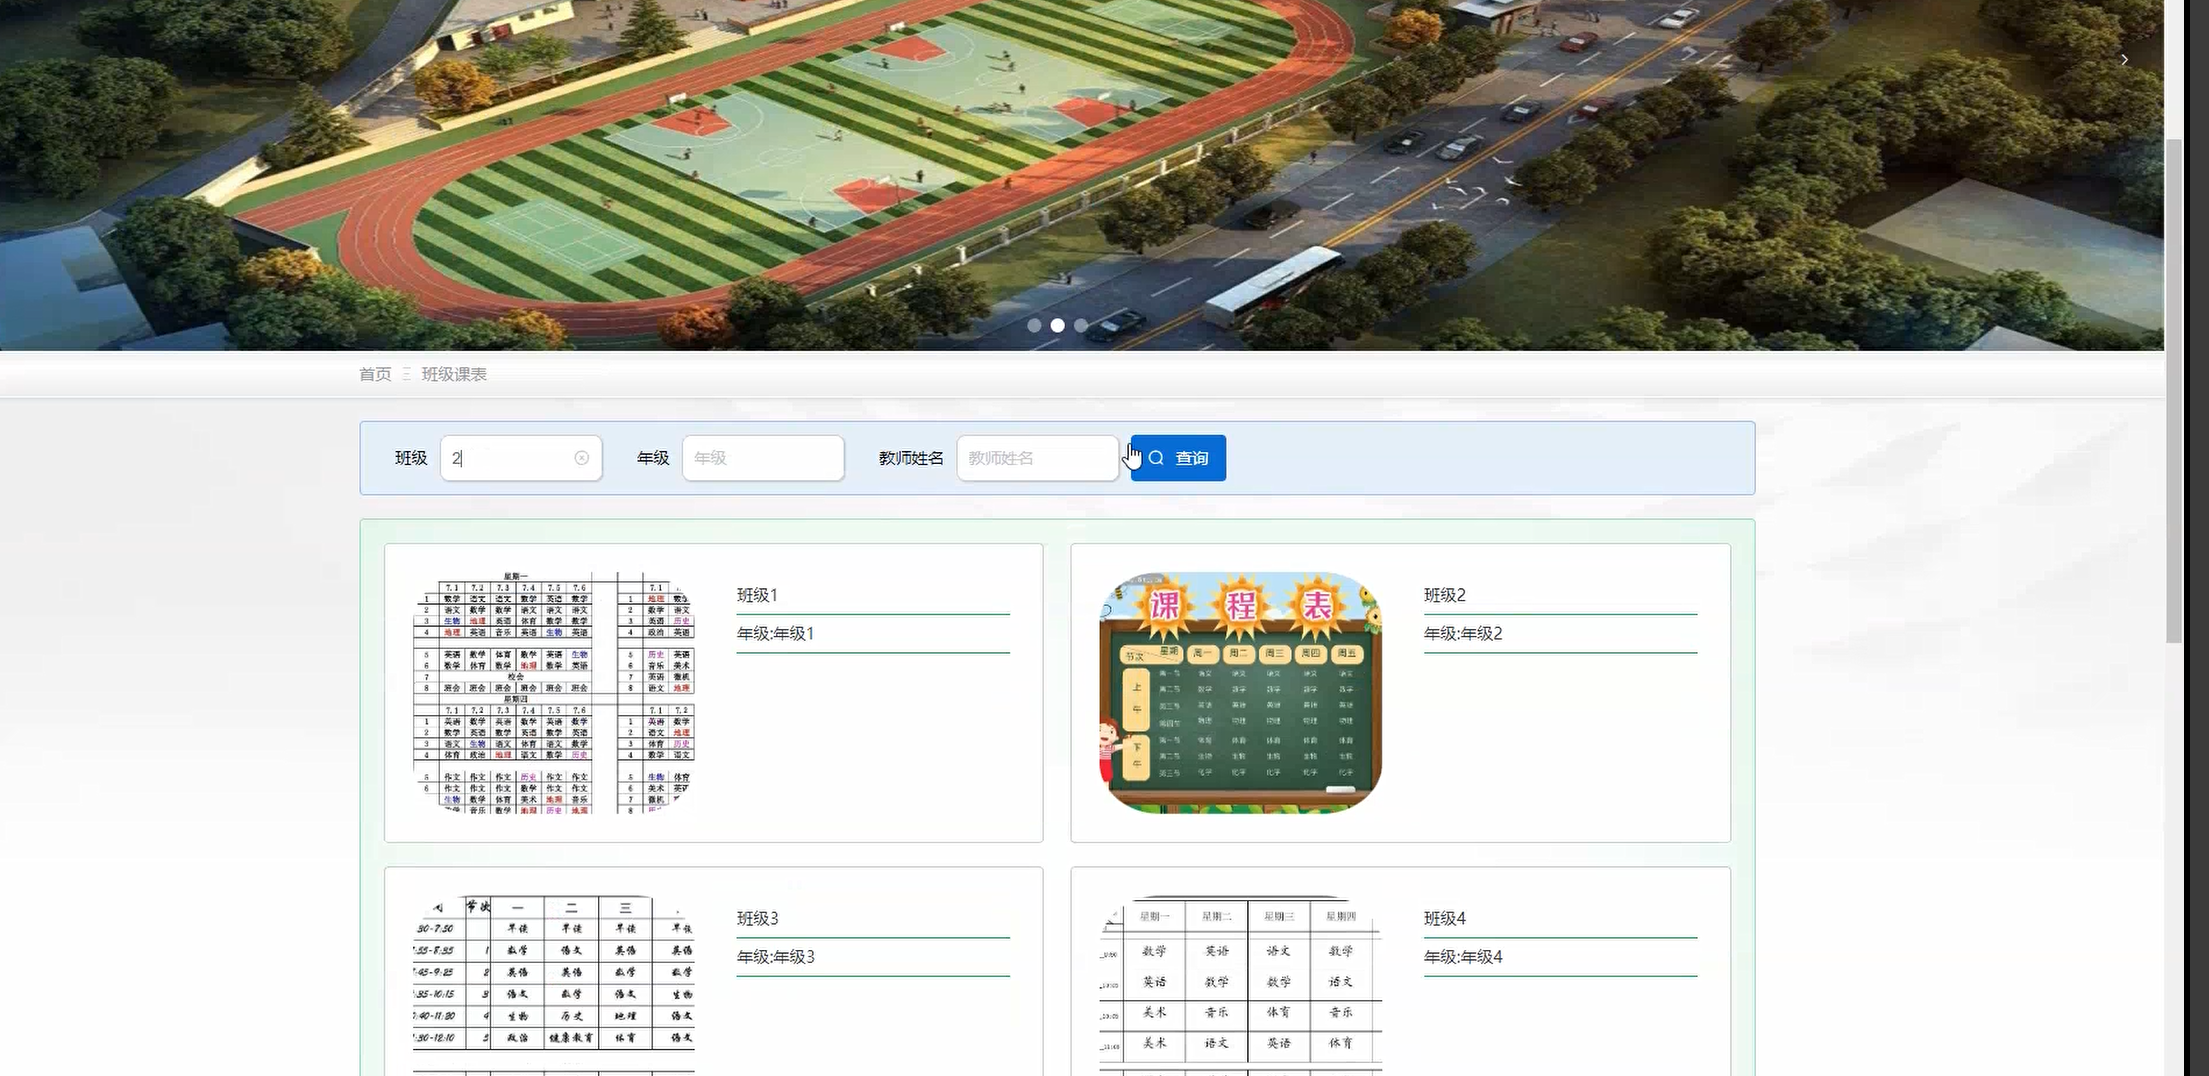This screenshot has width=2209, height=1076.
Task: Open the 班级3 timetable thumbnail
Action: click(x=554, y=986)
